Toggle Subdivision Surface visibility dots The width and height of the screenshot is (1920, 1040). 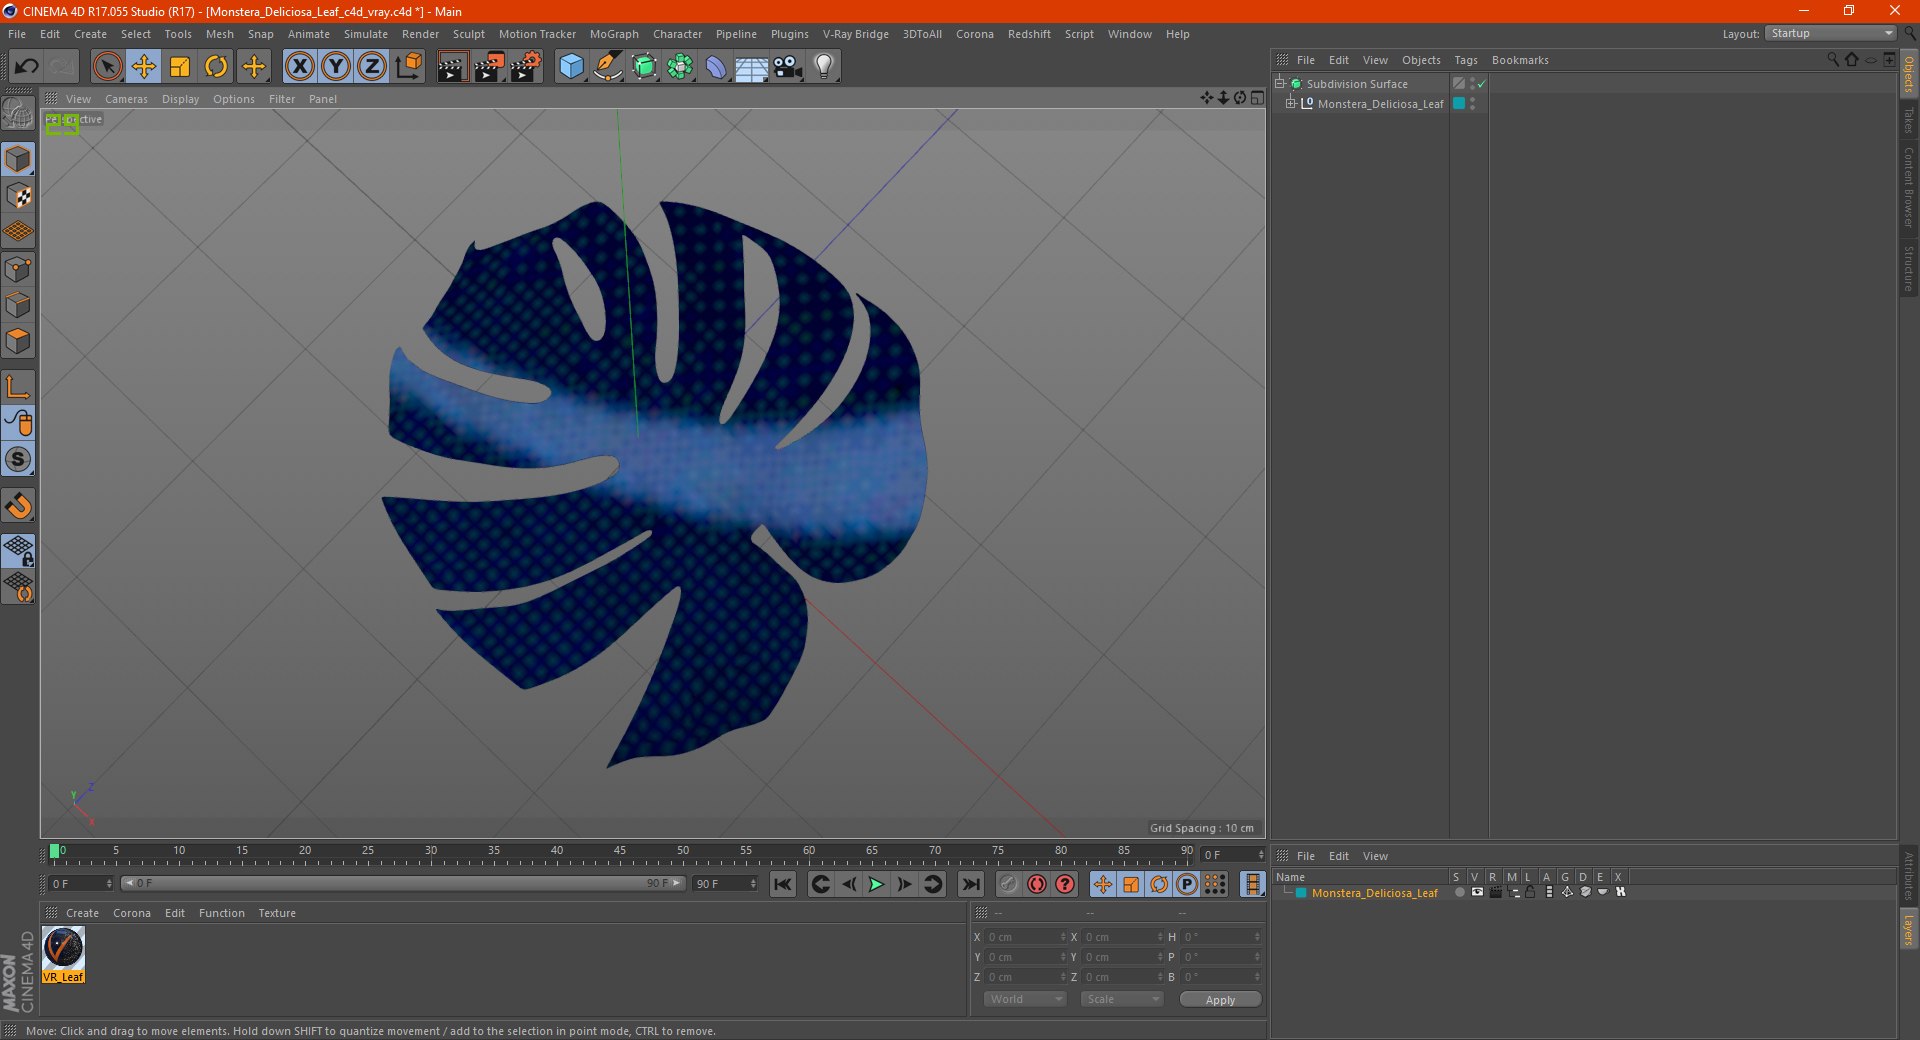(x=1472, y=83)
